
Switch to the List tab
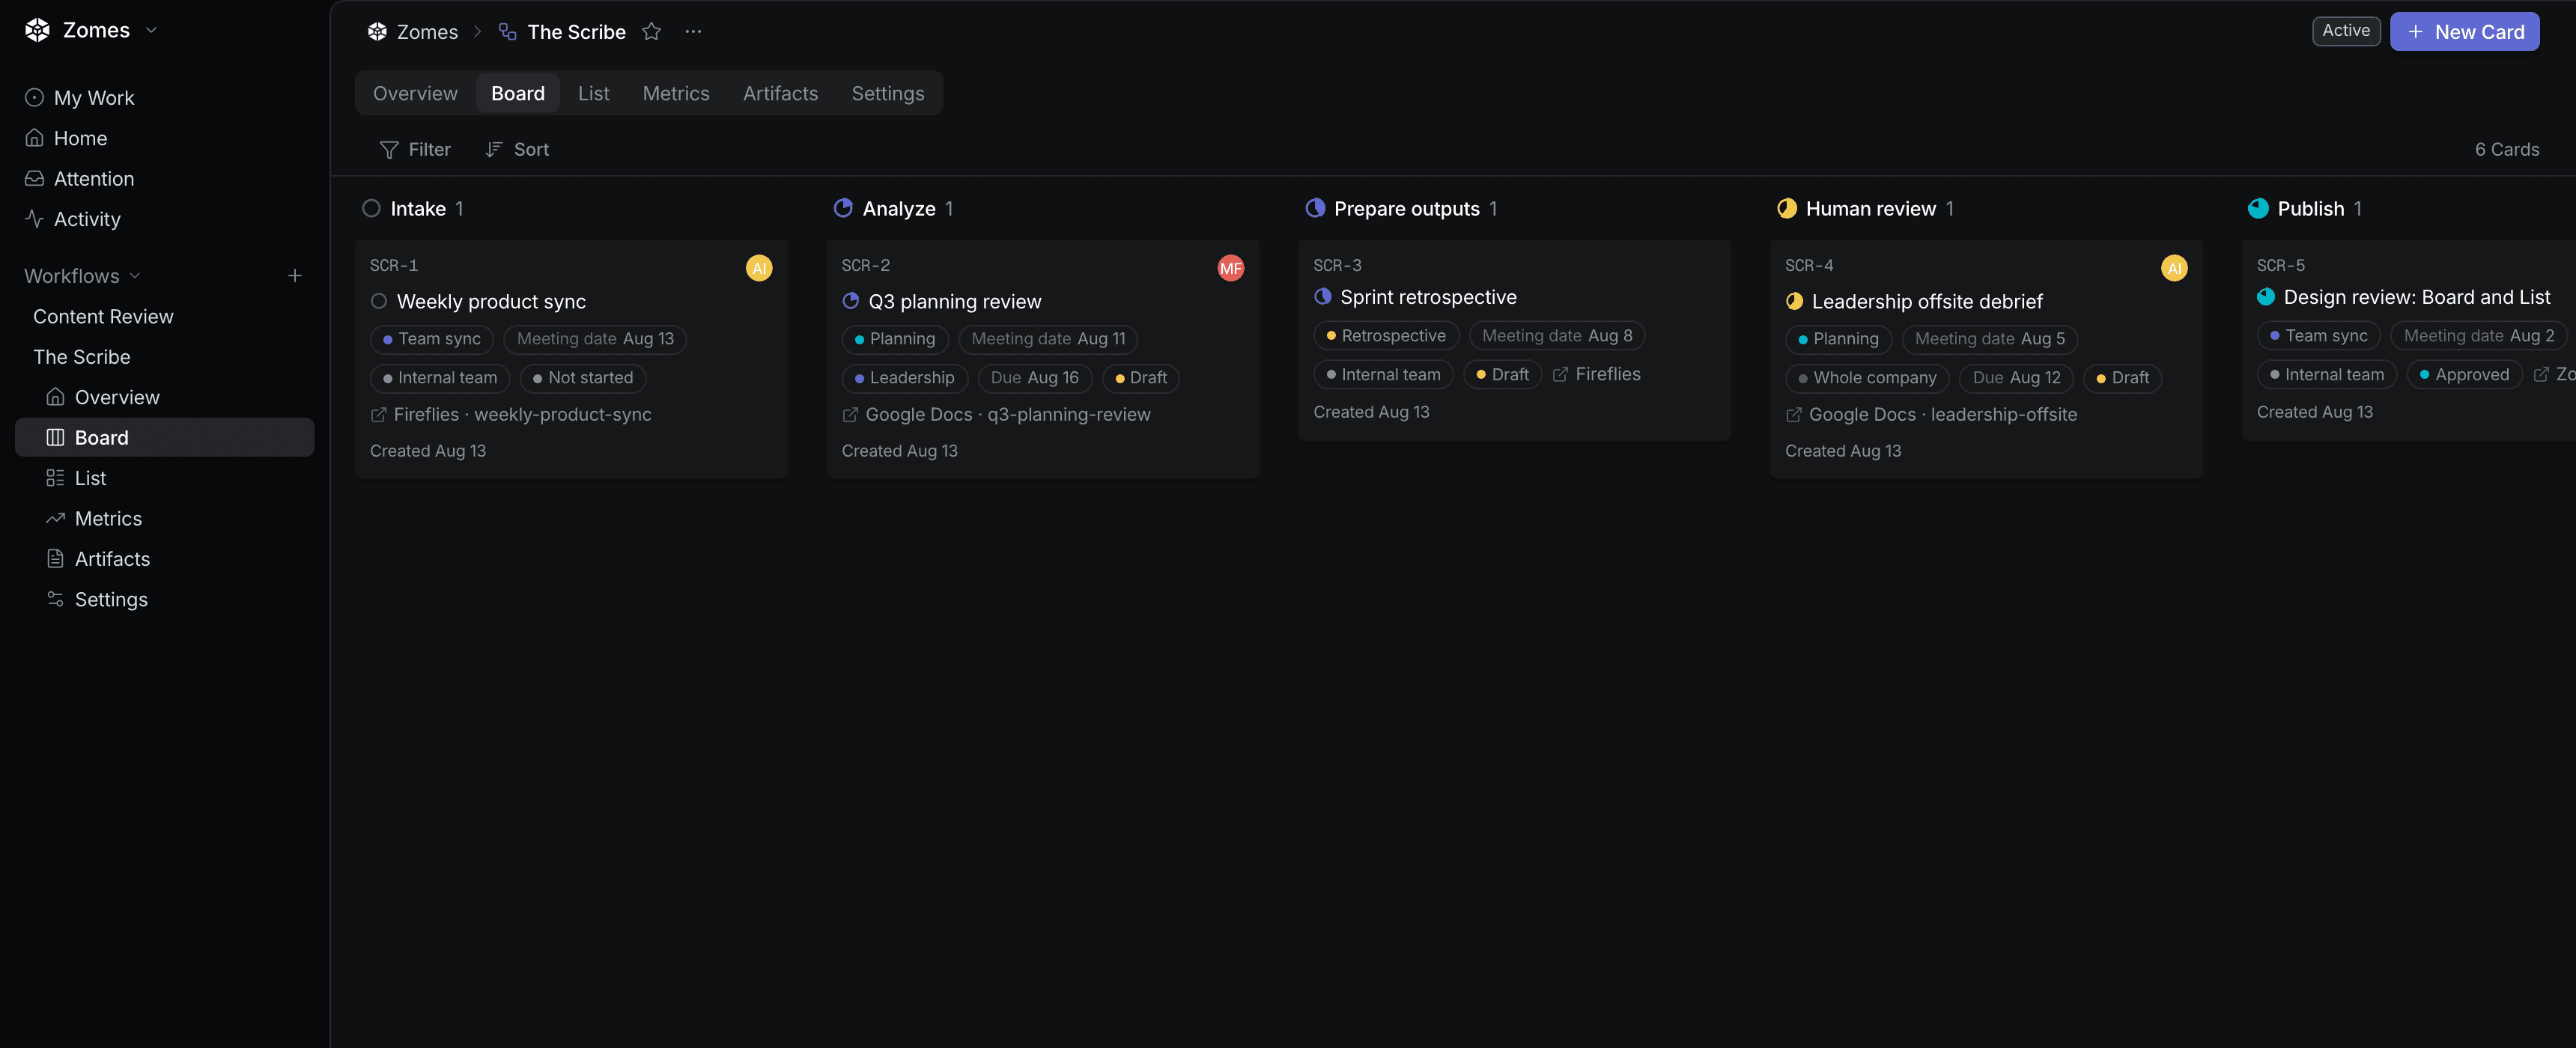[x=593, y=93]
